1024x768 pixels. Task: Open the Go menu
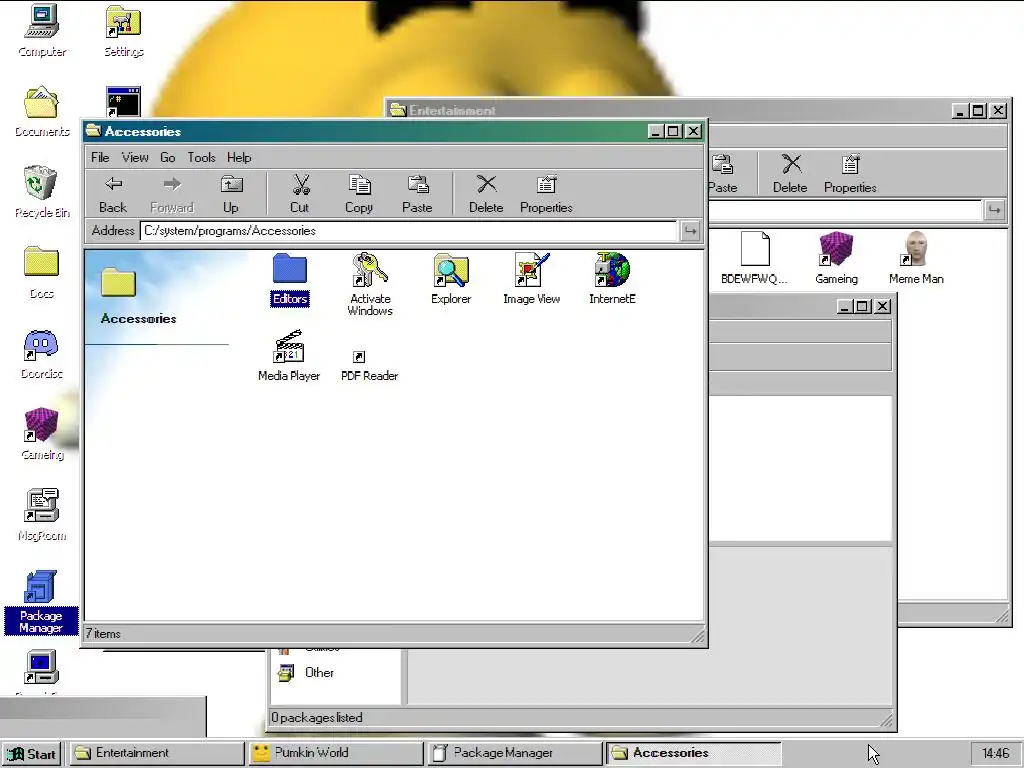167,157
